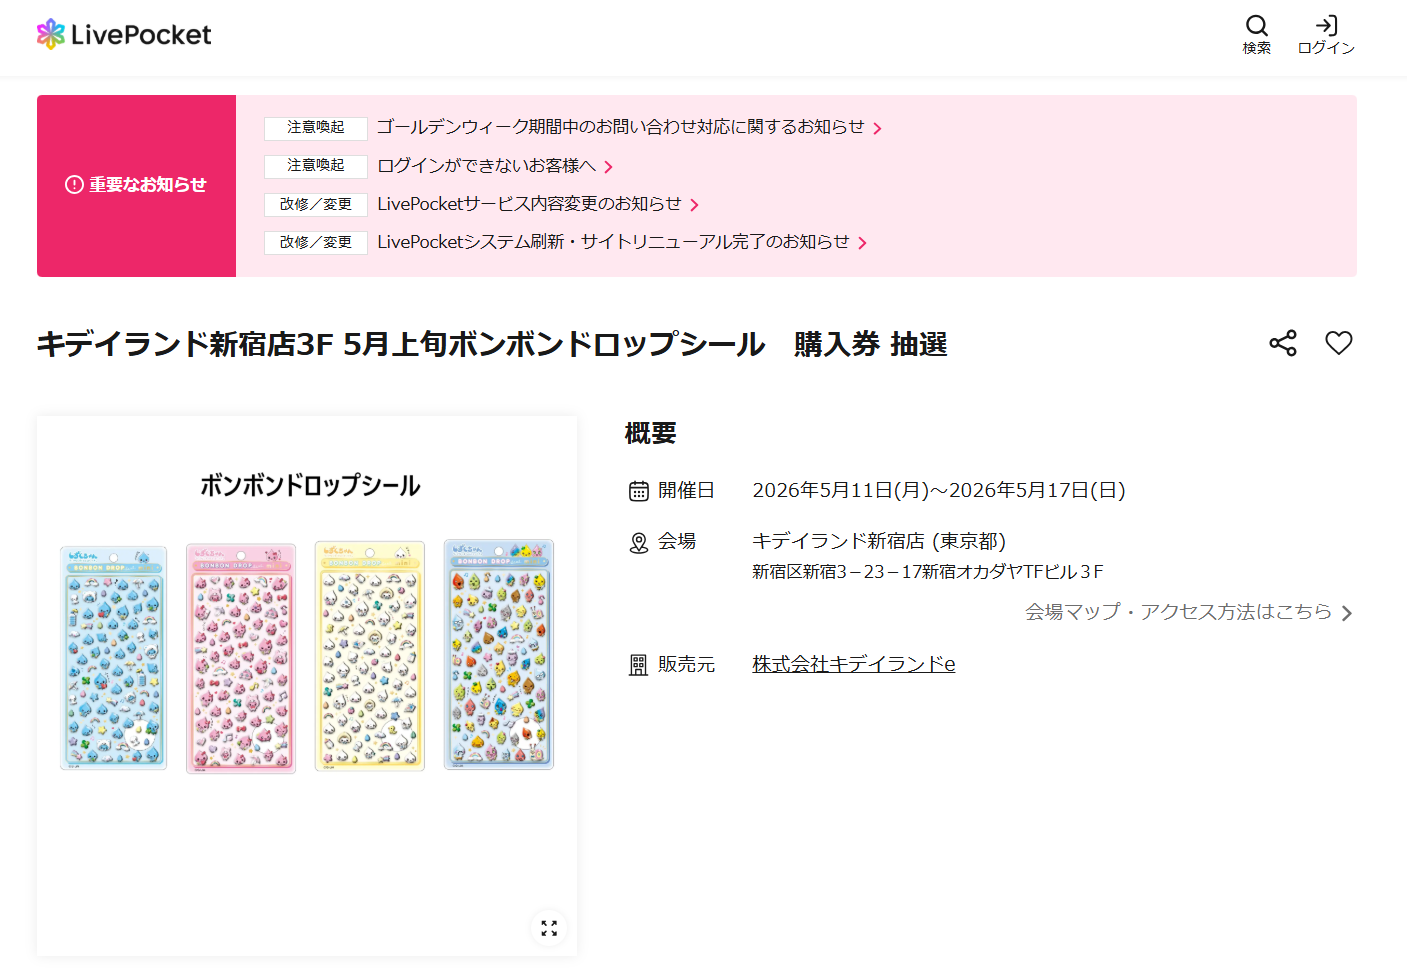Click the building icon beside 販売元
Viewport: 1407px width, 976px height.
click(639, 665)
